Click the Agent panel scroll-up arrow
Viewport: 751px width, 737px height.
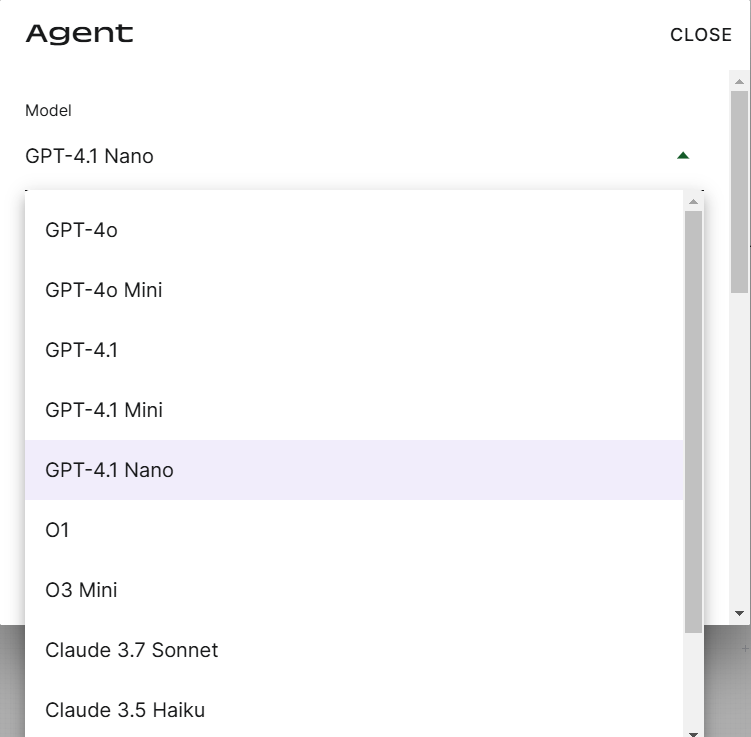(x=739, y=82)
